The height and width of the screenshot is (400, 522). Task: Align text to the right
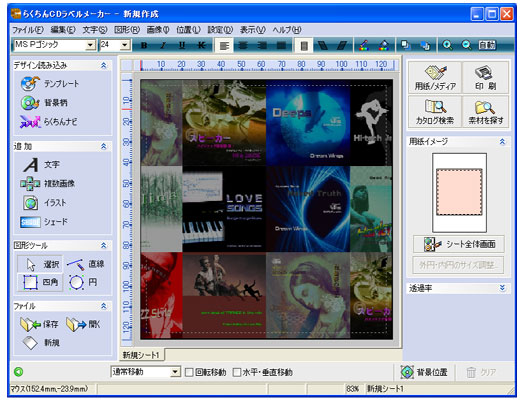262,45
